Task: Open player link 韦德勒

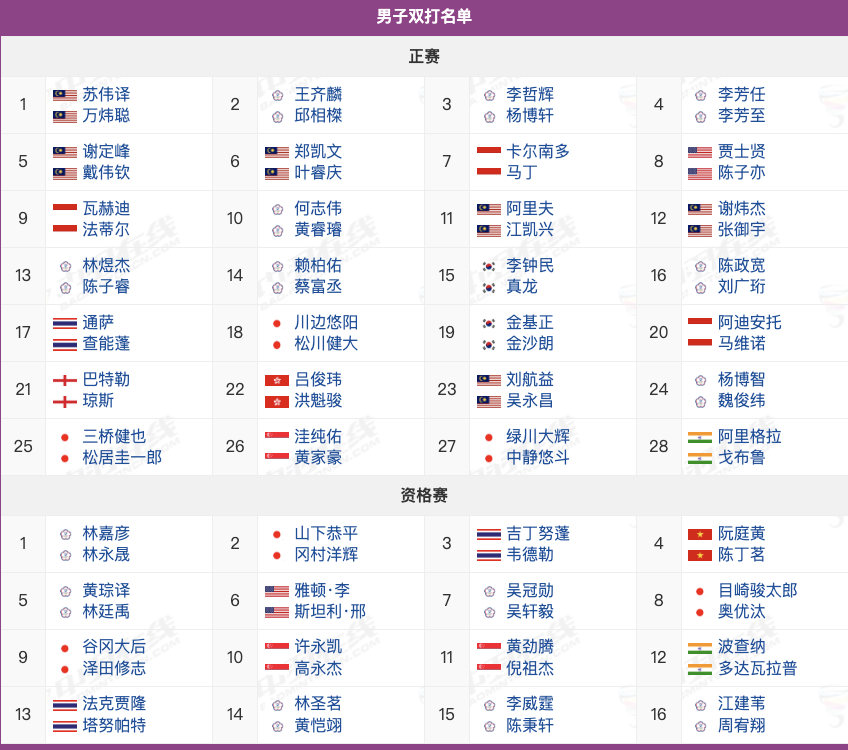Action: [x=529, y=555]
